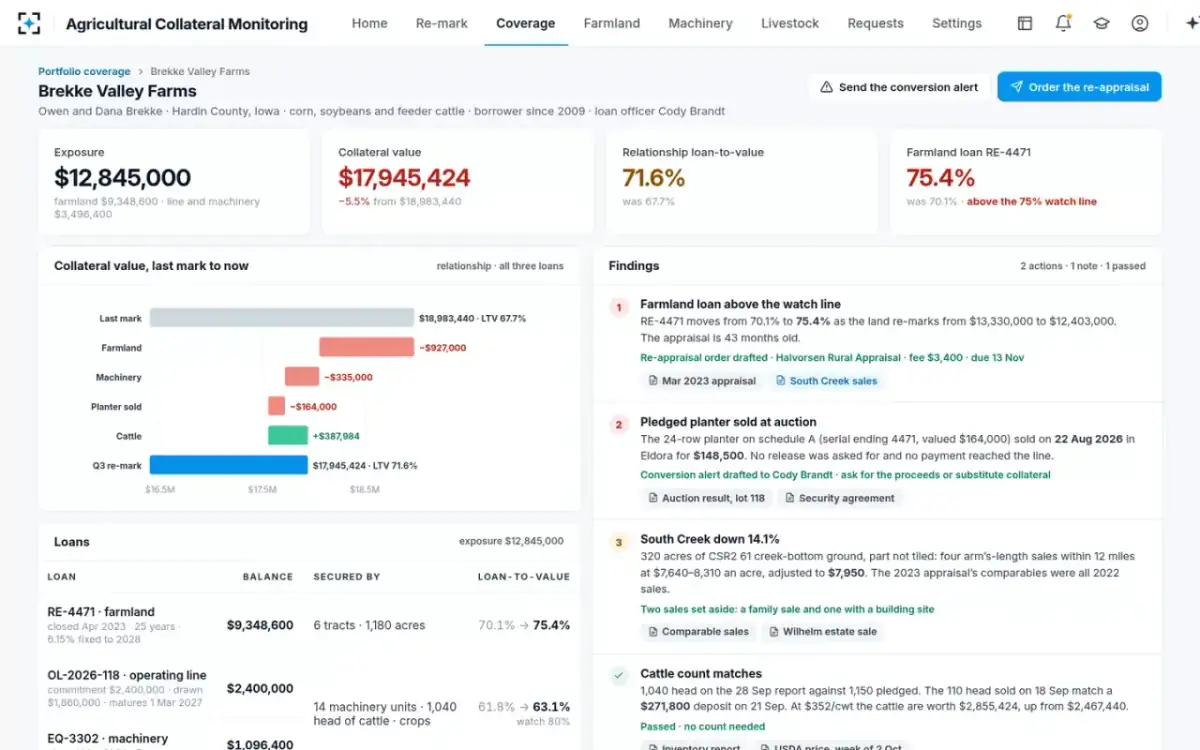Click the red Planter sold bar
This screenshot has height=750, width=1200.
click(x=276, y=406)
